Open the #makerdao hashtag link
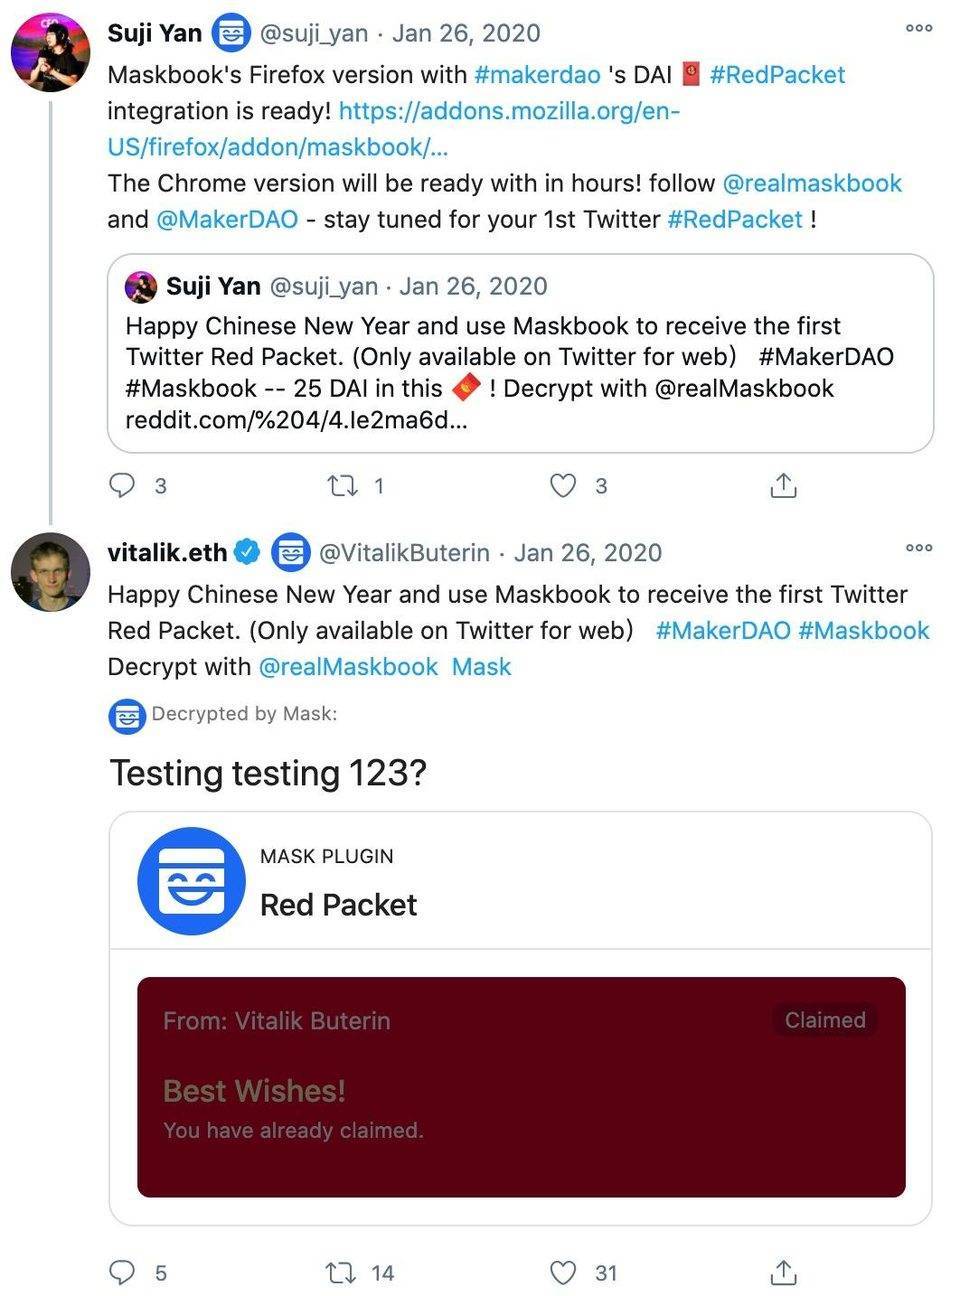The width and height of the screenshot is (960, 1296). point(537,75)
